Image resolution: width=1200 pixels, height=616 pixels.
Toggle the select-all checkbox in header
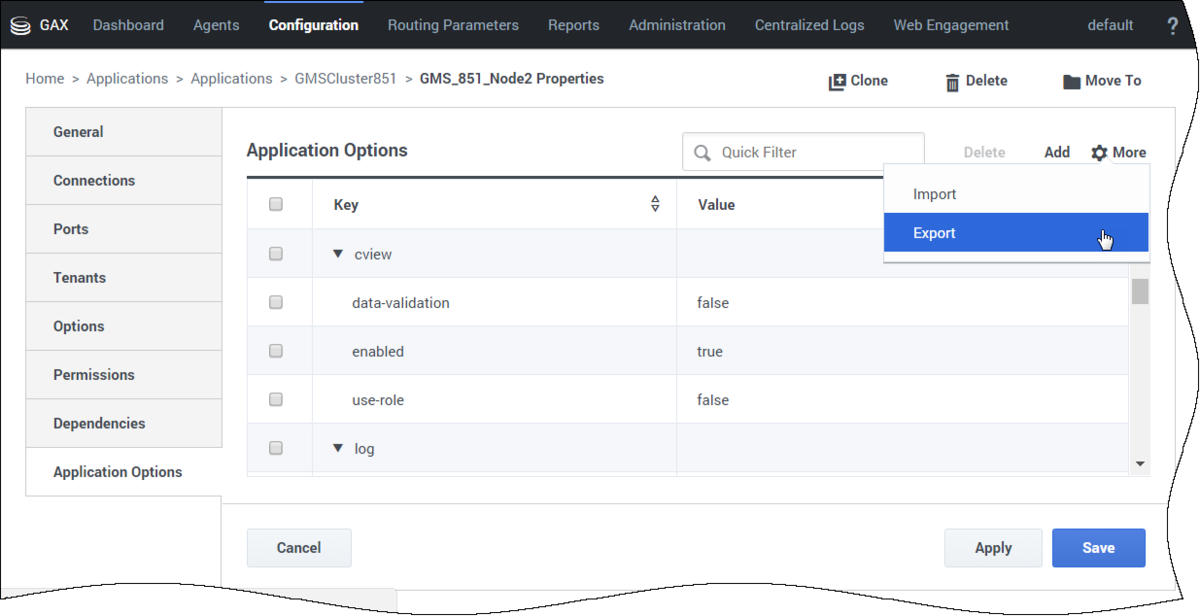(276, 204)
